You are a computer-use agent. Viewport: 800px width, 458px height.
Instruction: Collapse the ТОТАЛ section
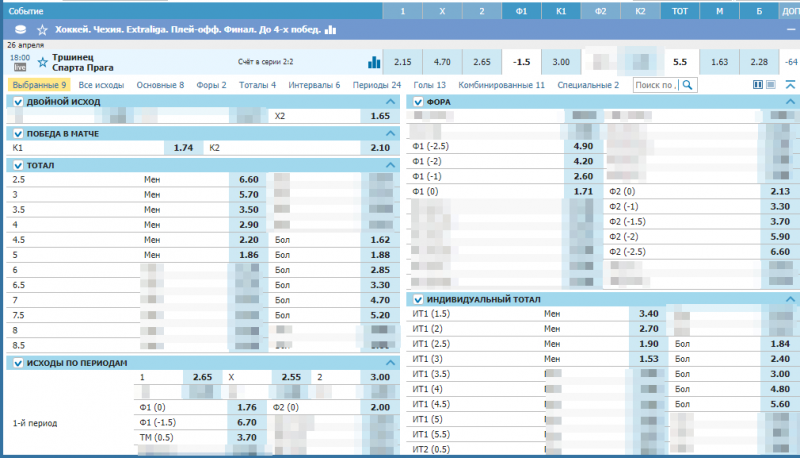(390, 164)
